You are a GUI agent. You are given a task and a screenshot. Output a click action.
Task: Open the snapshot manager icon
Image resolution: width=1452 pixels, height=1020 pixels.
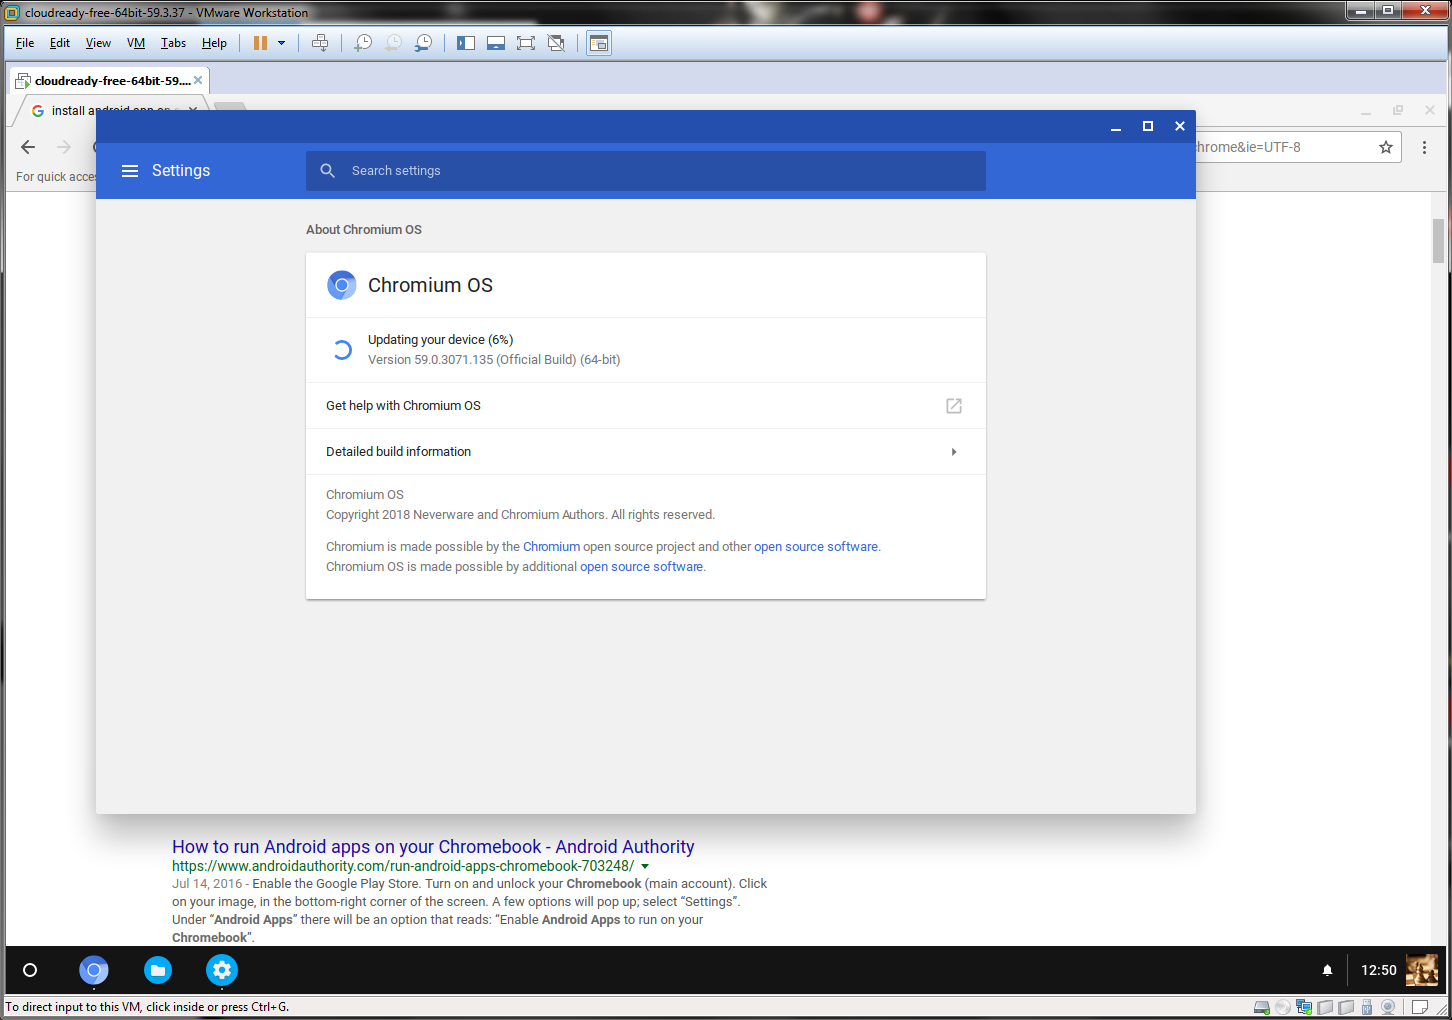[424, 43]
